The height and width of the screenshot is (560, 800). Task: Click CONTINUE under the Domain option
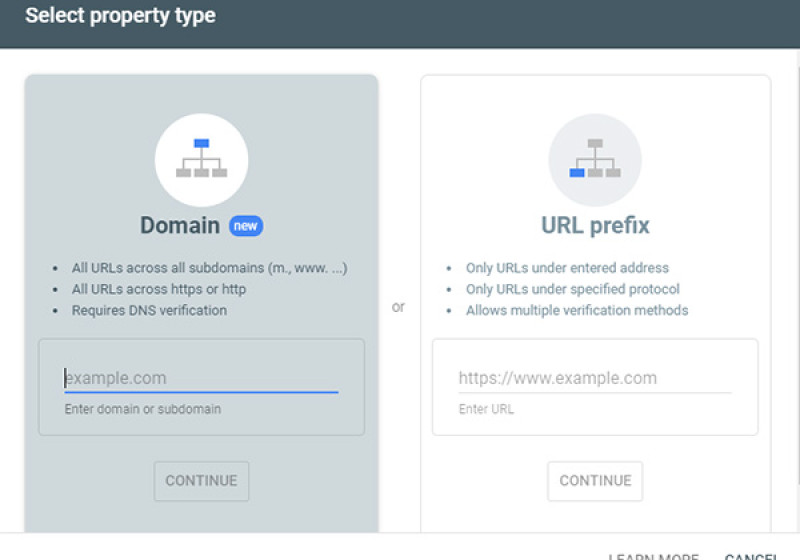point(202,481)
